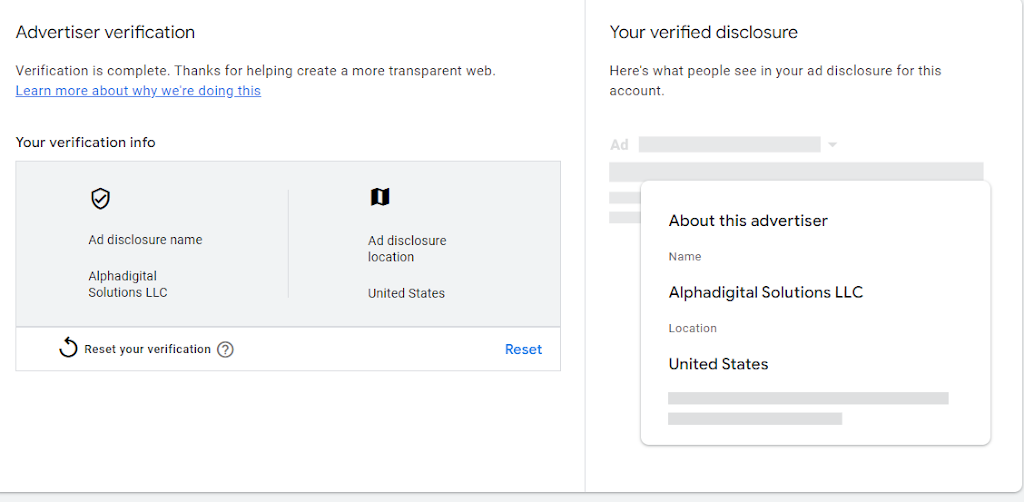This screenshot has width=1024, height=502.
Task: Click the map icon for disclosure location
Action: point(380,196)
